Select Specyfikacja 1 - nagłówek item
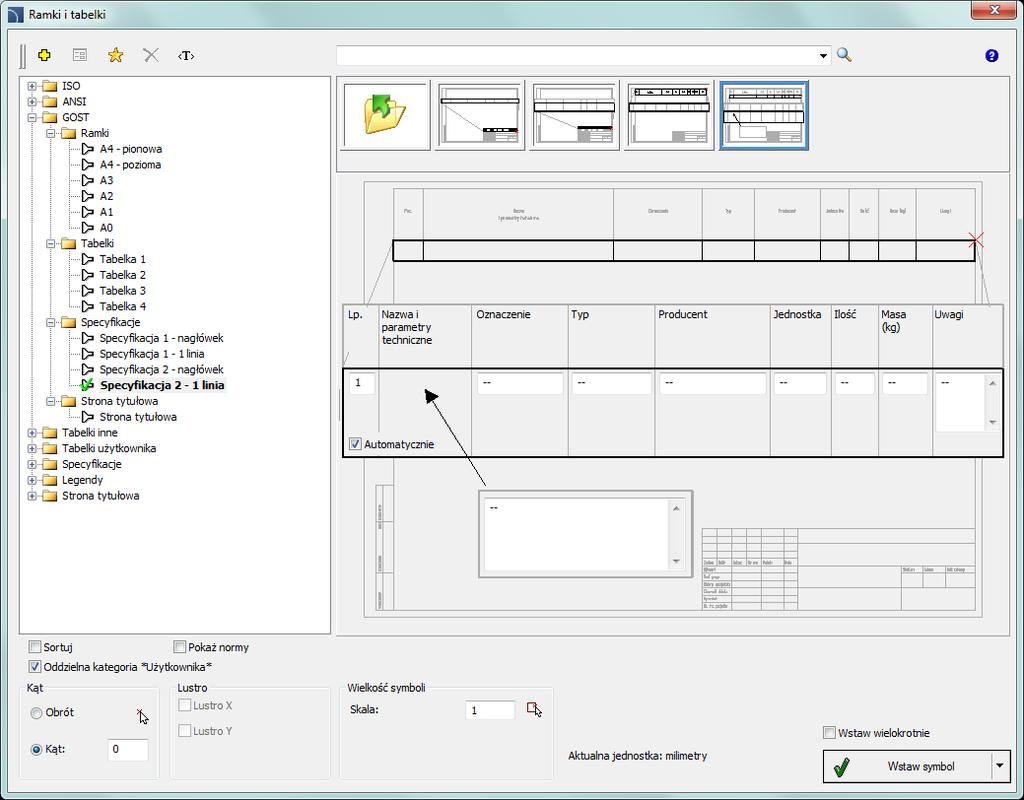The height and width of the screenshot is (800, 1024). 161,338
